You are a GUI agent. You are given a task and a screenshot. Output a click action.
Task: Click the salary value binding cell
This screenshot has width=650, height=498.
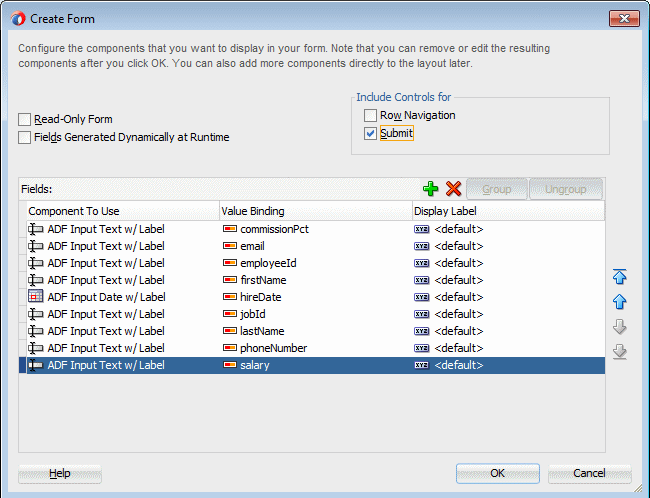pos(315,365)
